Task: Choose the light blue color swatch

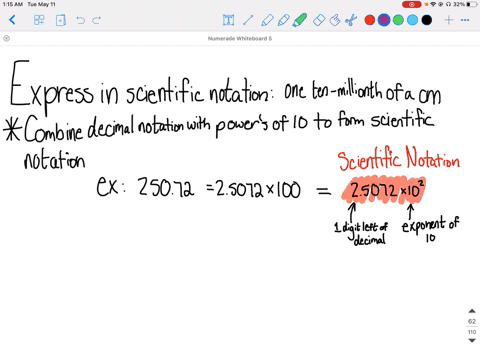Action: point(412,20)
